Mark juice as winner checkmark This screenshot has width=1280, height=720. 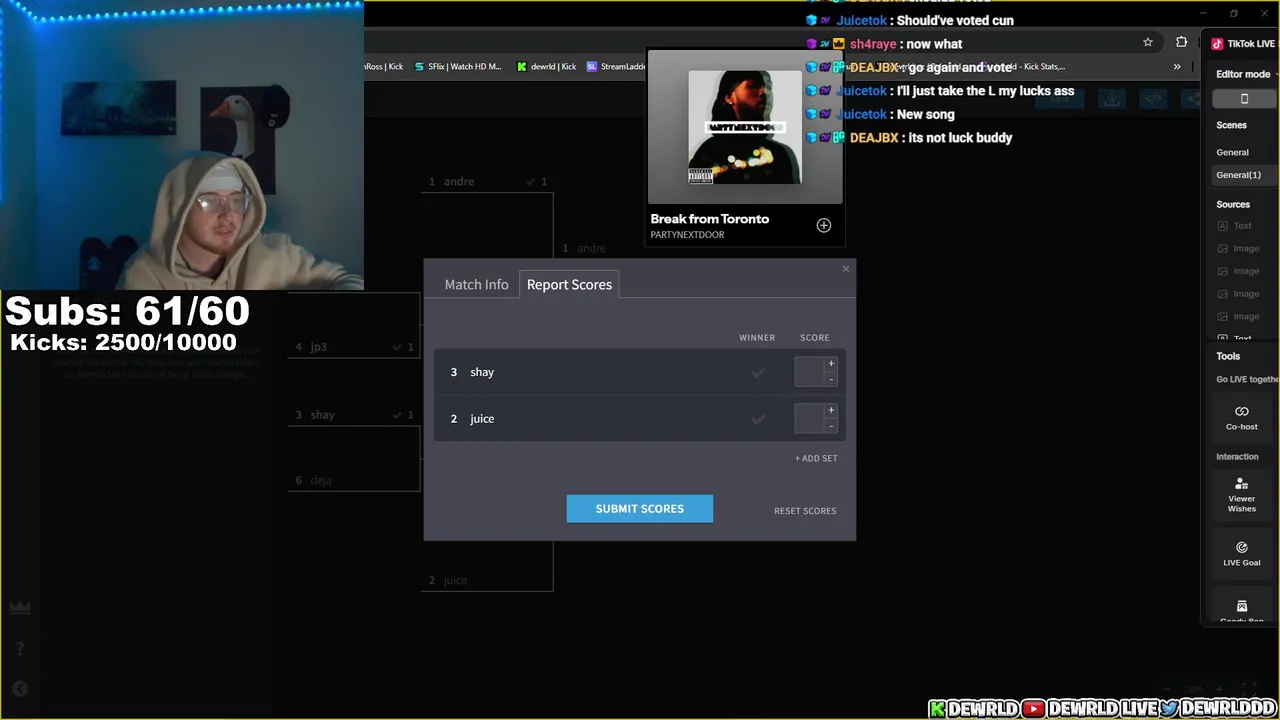tap(758, 419)
